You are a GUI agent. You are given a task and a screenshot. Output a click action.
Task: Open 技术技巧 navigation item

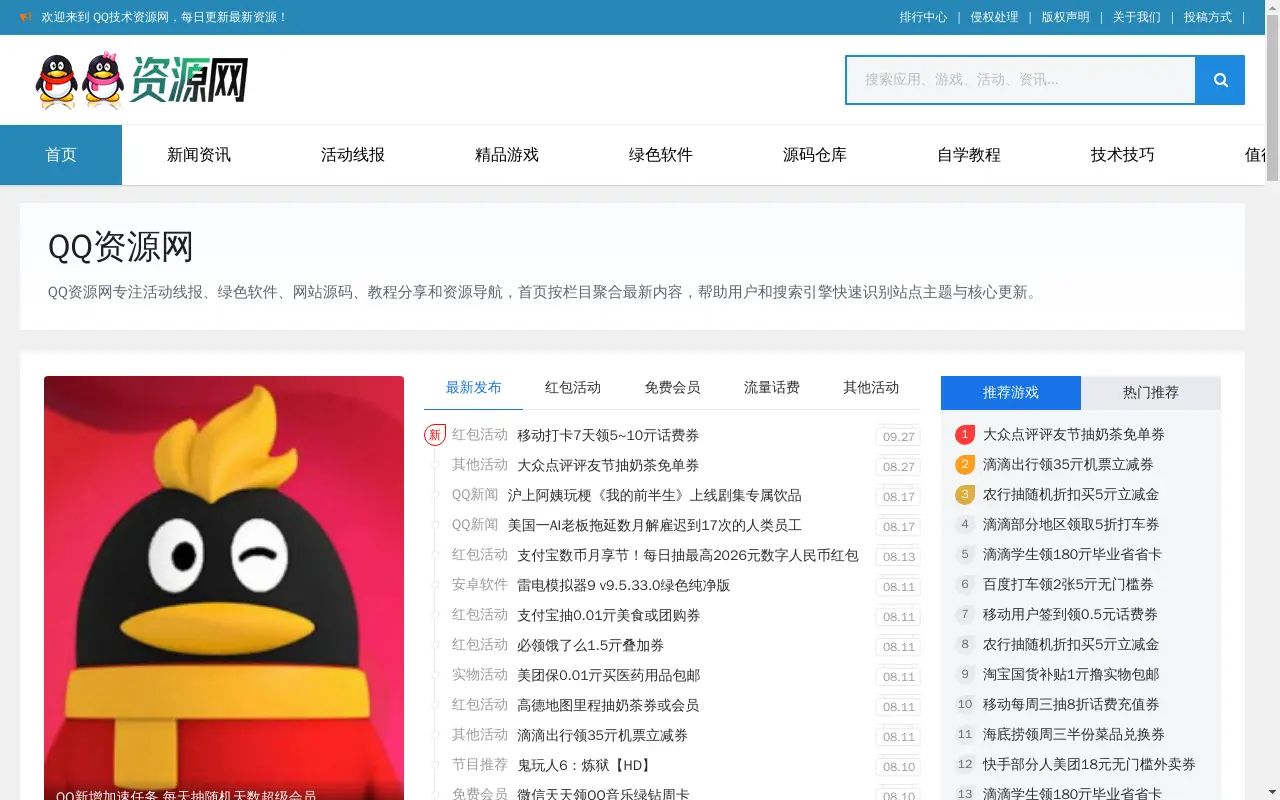point(1123,155)
